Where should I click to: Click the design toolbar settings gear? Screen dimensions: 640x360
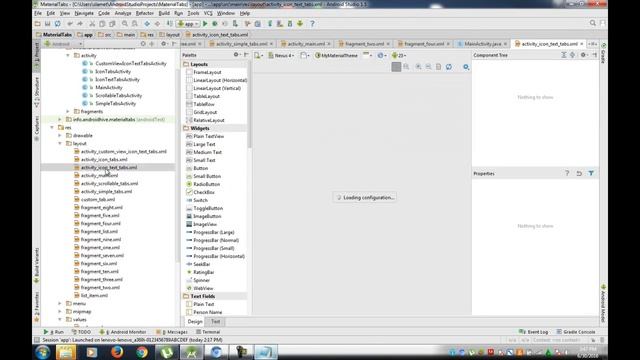tap(466, 67)
